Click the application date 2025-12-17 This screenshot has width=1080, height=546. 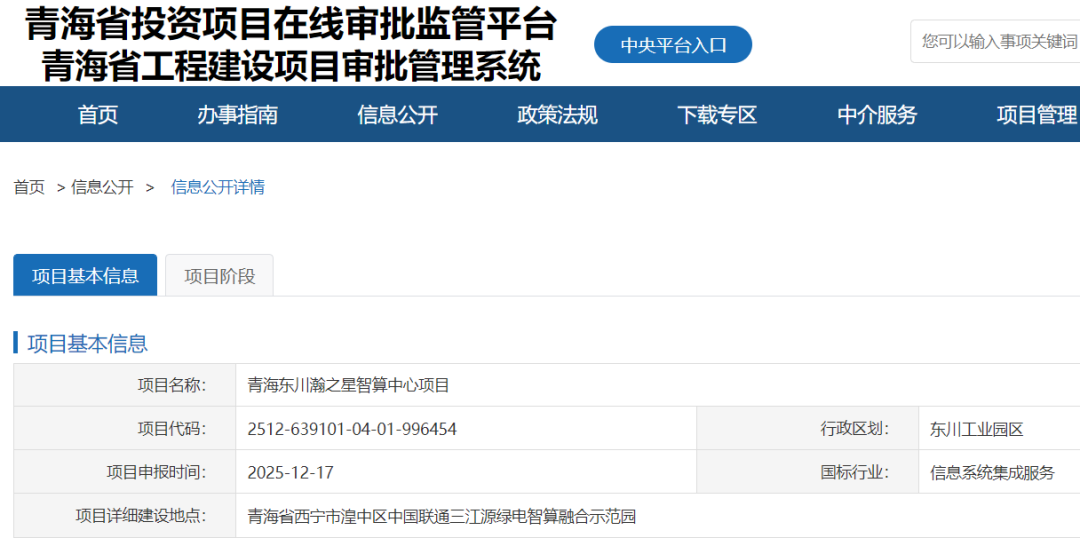pos(290,472)
